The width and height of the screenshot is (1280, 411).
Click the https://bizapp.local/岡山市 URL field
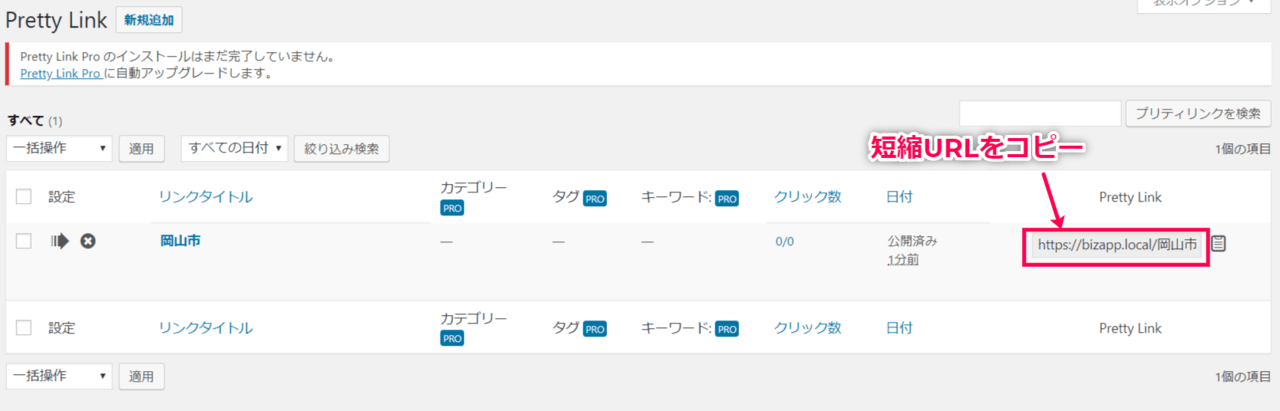pos(1117,243)
